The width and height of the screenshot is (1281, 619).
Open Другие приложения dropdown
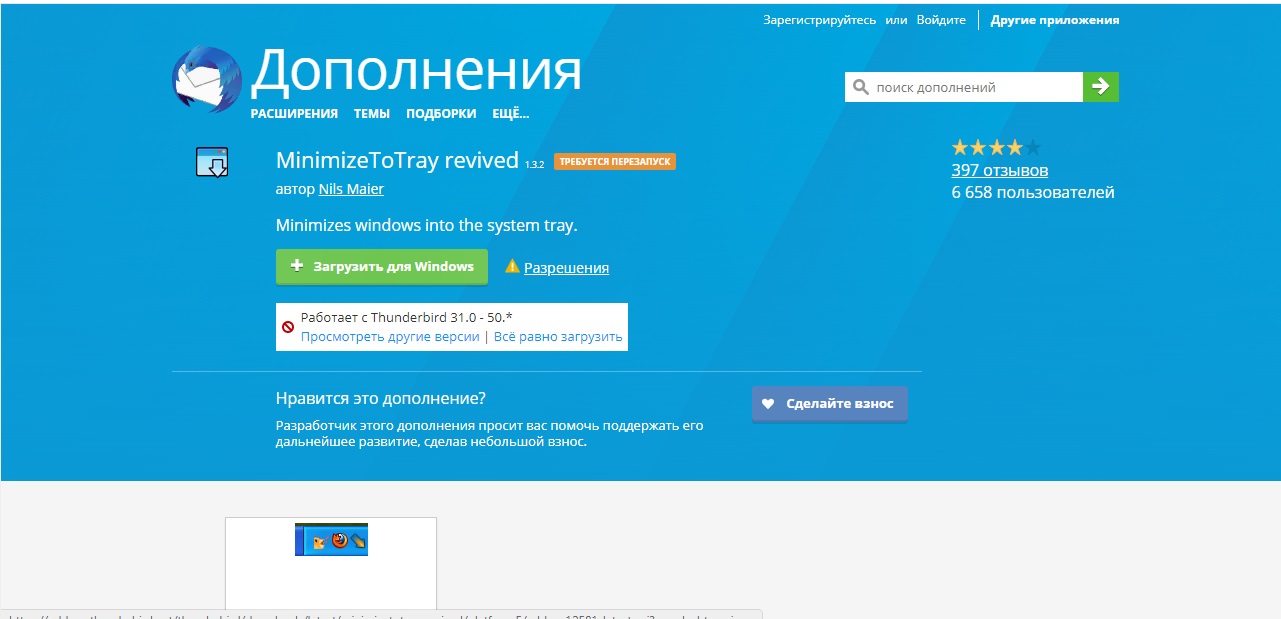[1055, 20]
